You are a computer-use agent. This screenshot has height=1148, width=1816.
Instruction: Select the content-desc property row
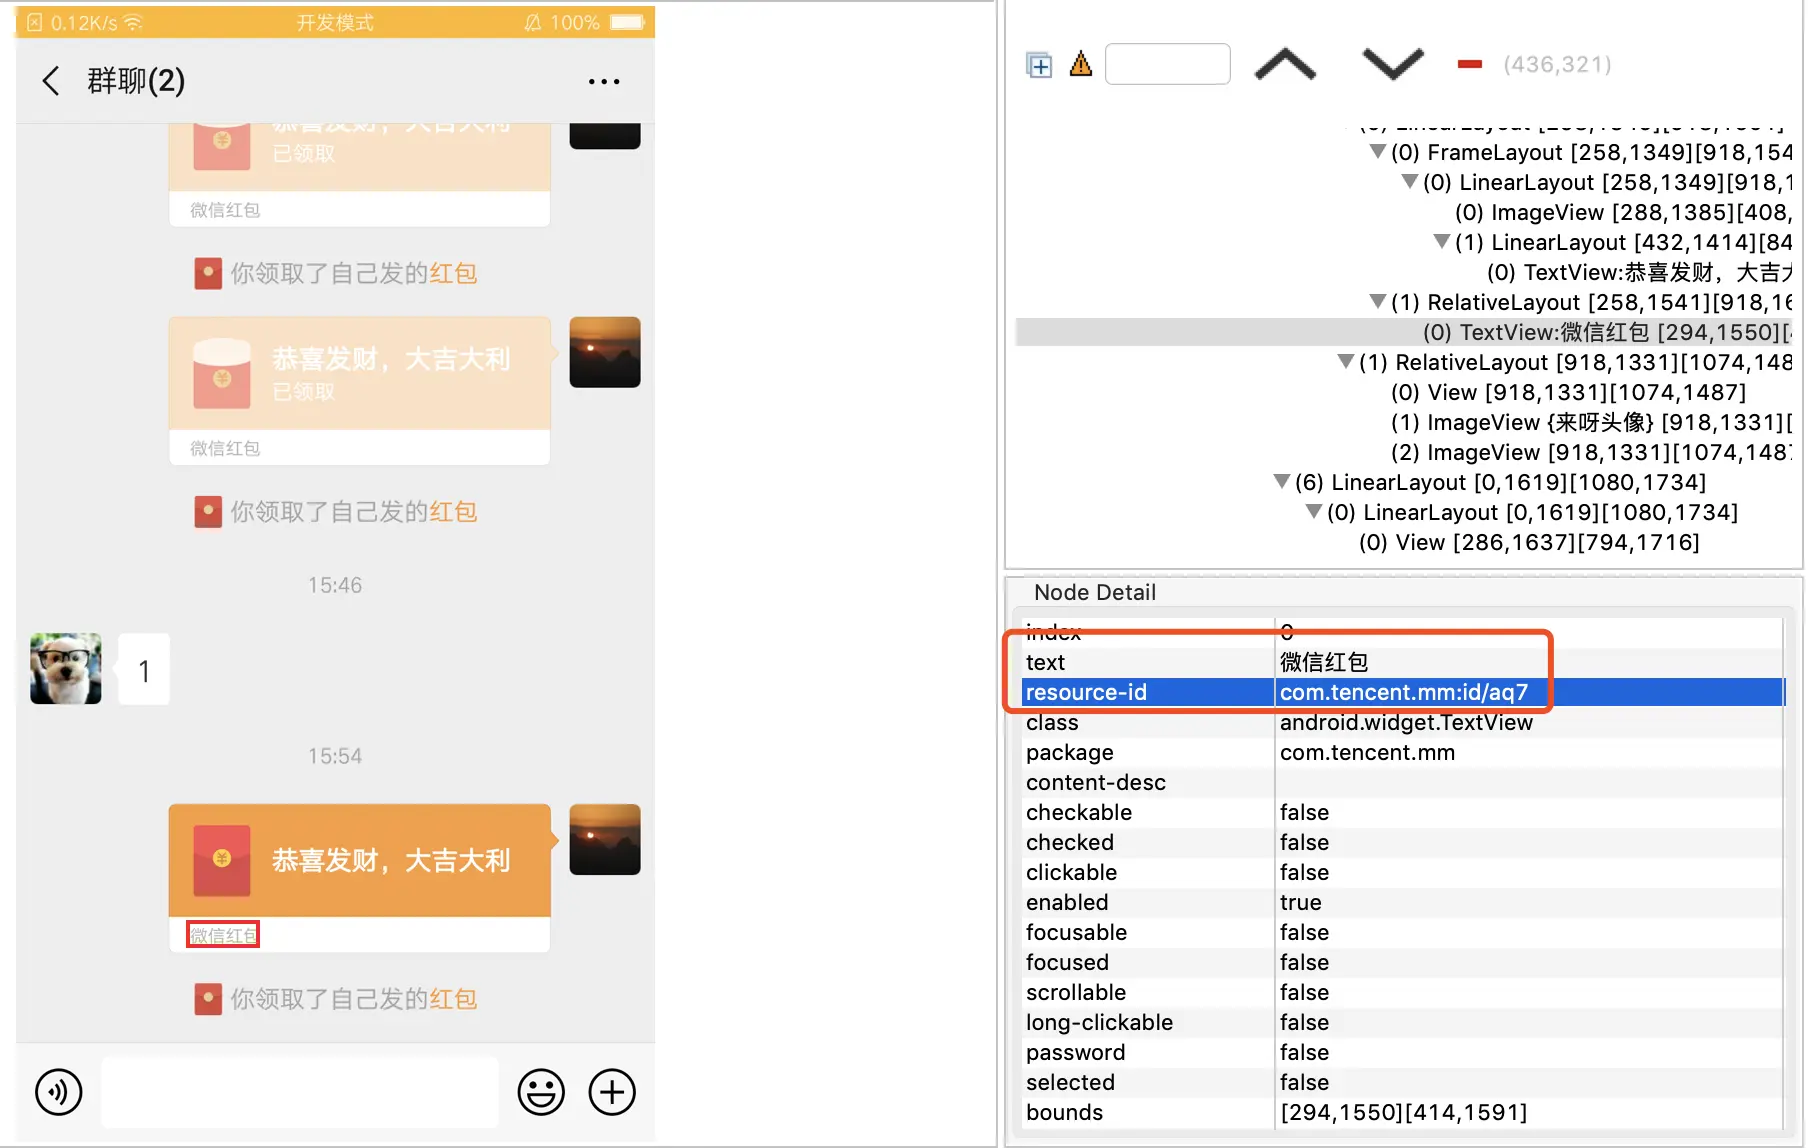(x=1402, y=782)
